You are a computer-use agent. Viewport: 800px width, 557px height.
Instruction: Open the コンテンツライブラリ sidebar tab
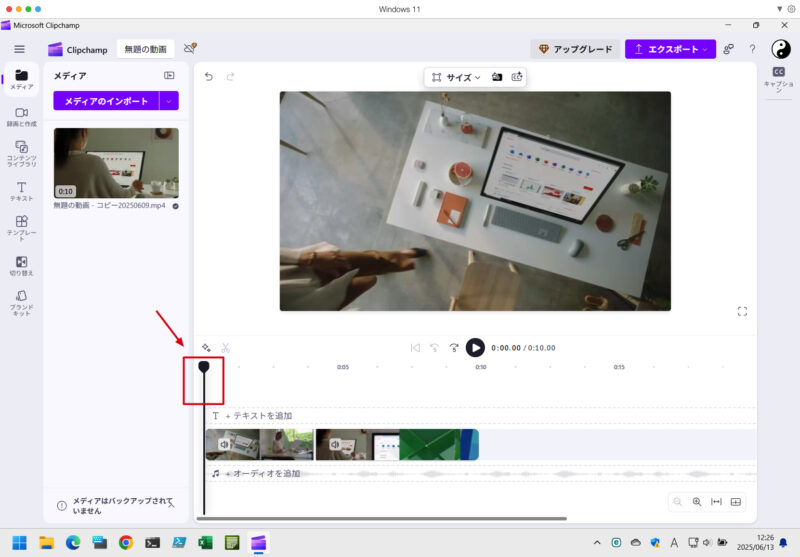coord(21,154)
